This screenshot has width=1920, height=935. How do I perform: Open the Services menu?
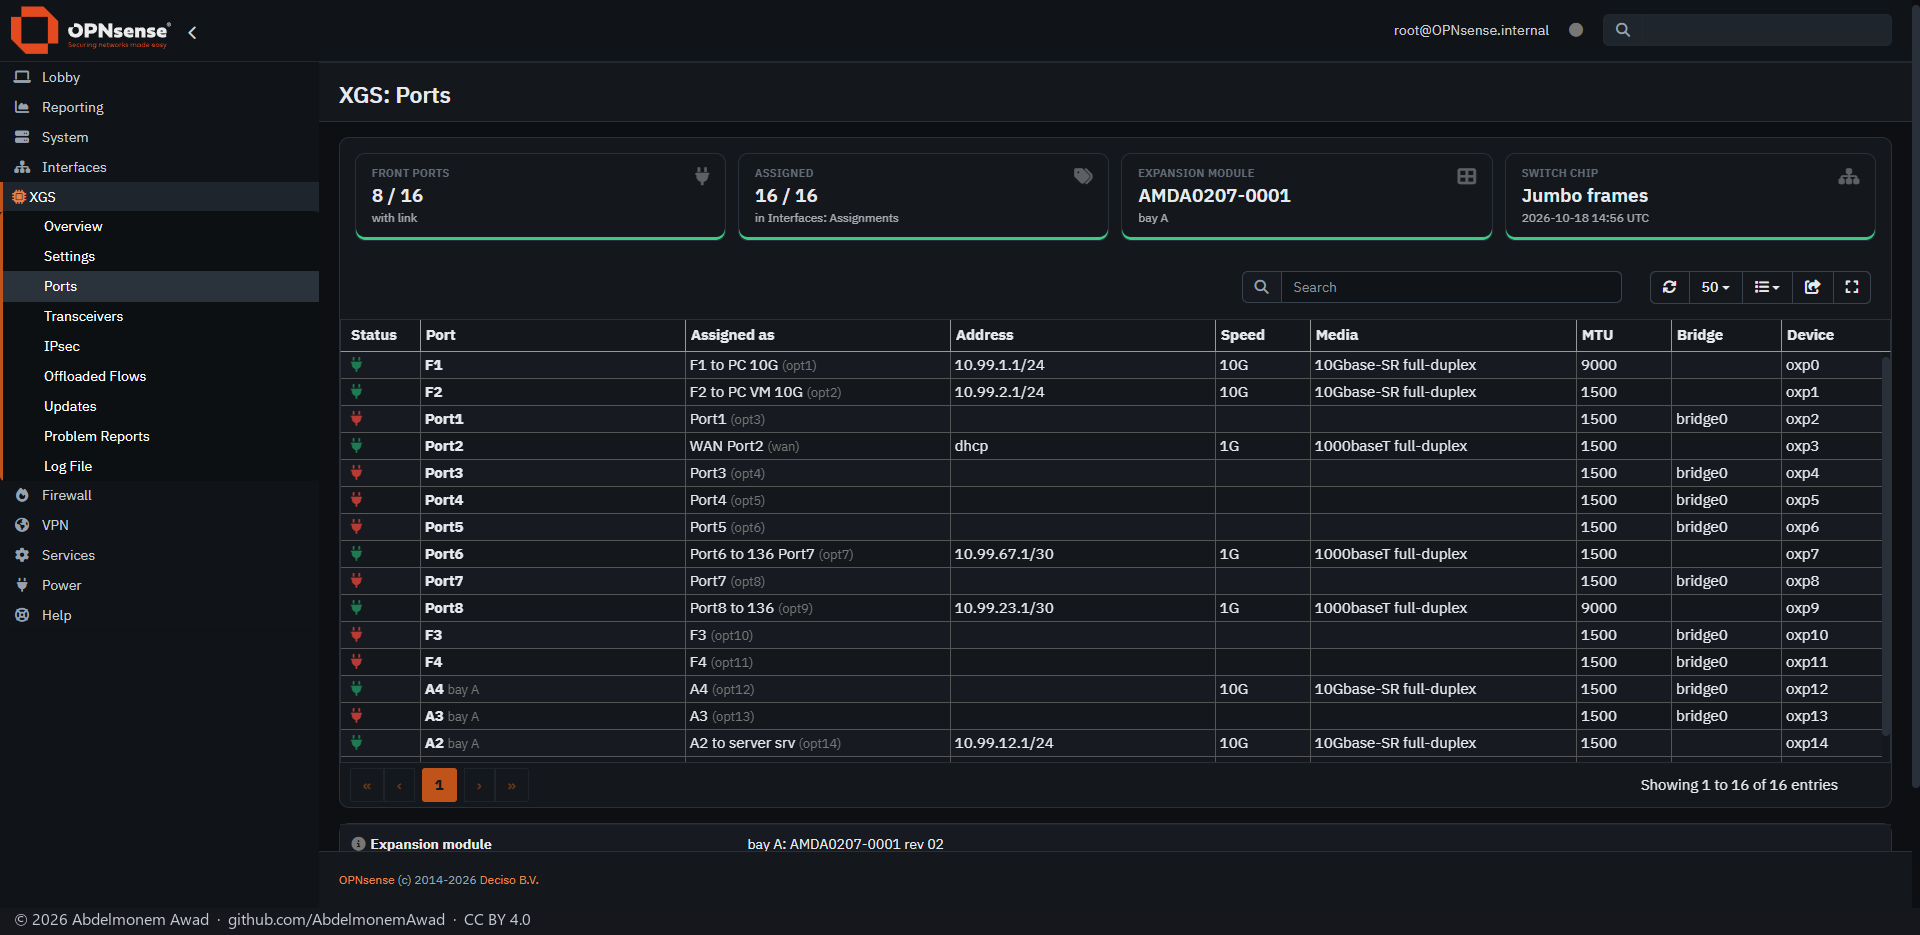coord(160,555)
